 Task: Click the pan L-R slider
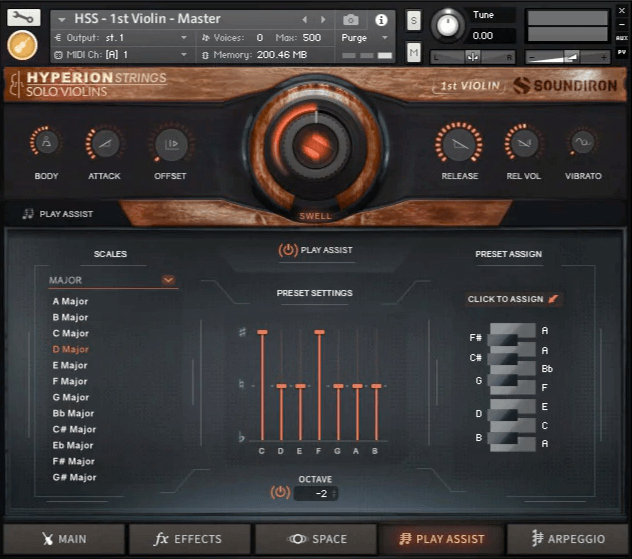click(x=473, y=57)
